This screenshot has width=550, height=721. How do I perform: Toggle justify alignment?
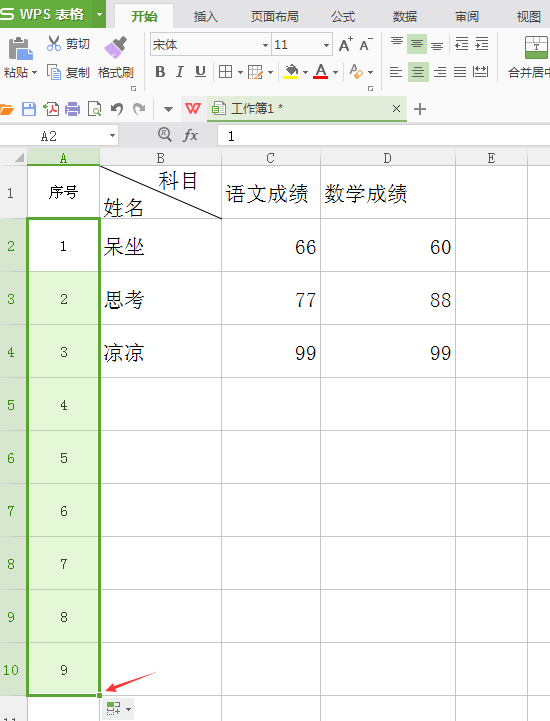point(460,72)
